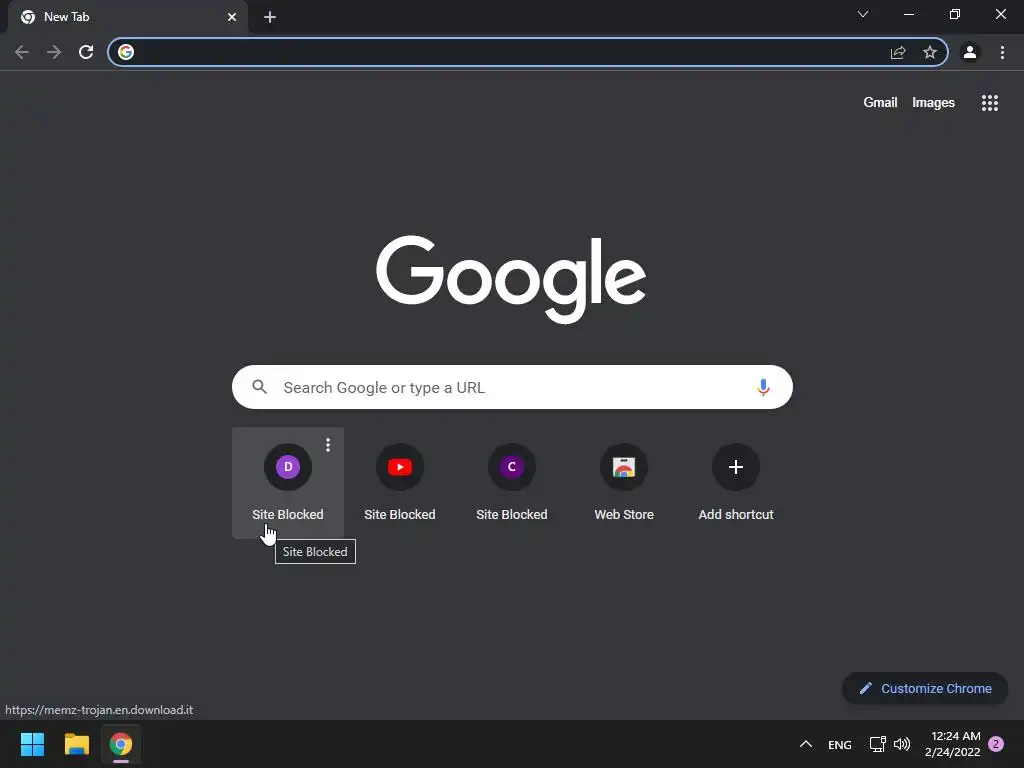Click the Google logo
The width and height of the screenshot is (1024, 768).
511,279
